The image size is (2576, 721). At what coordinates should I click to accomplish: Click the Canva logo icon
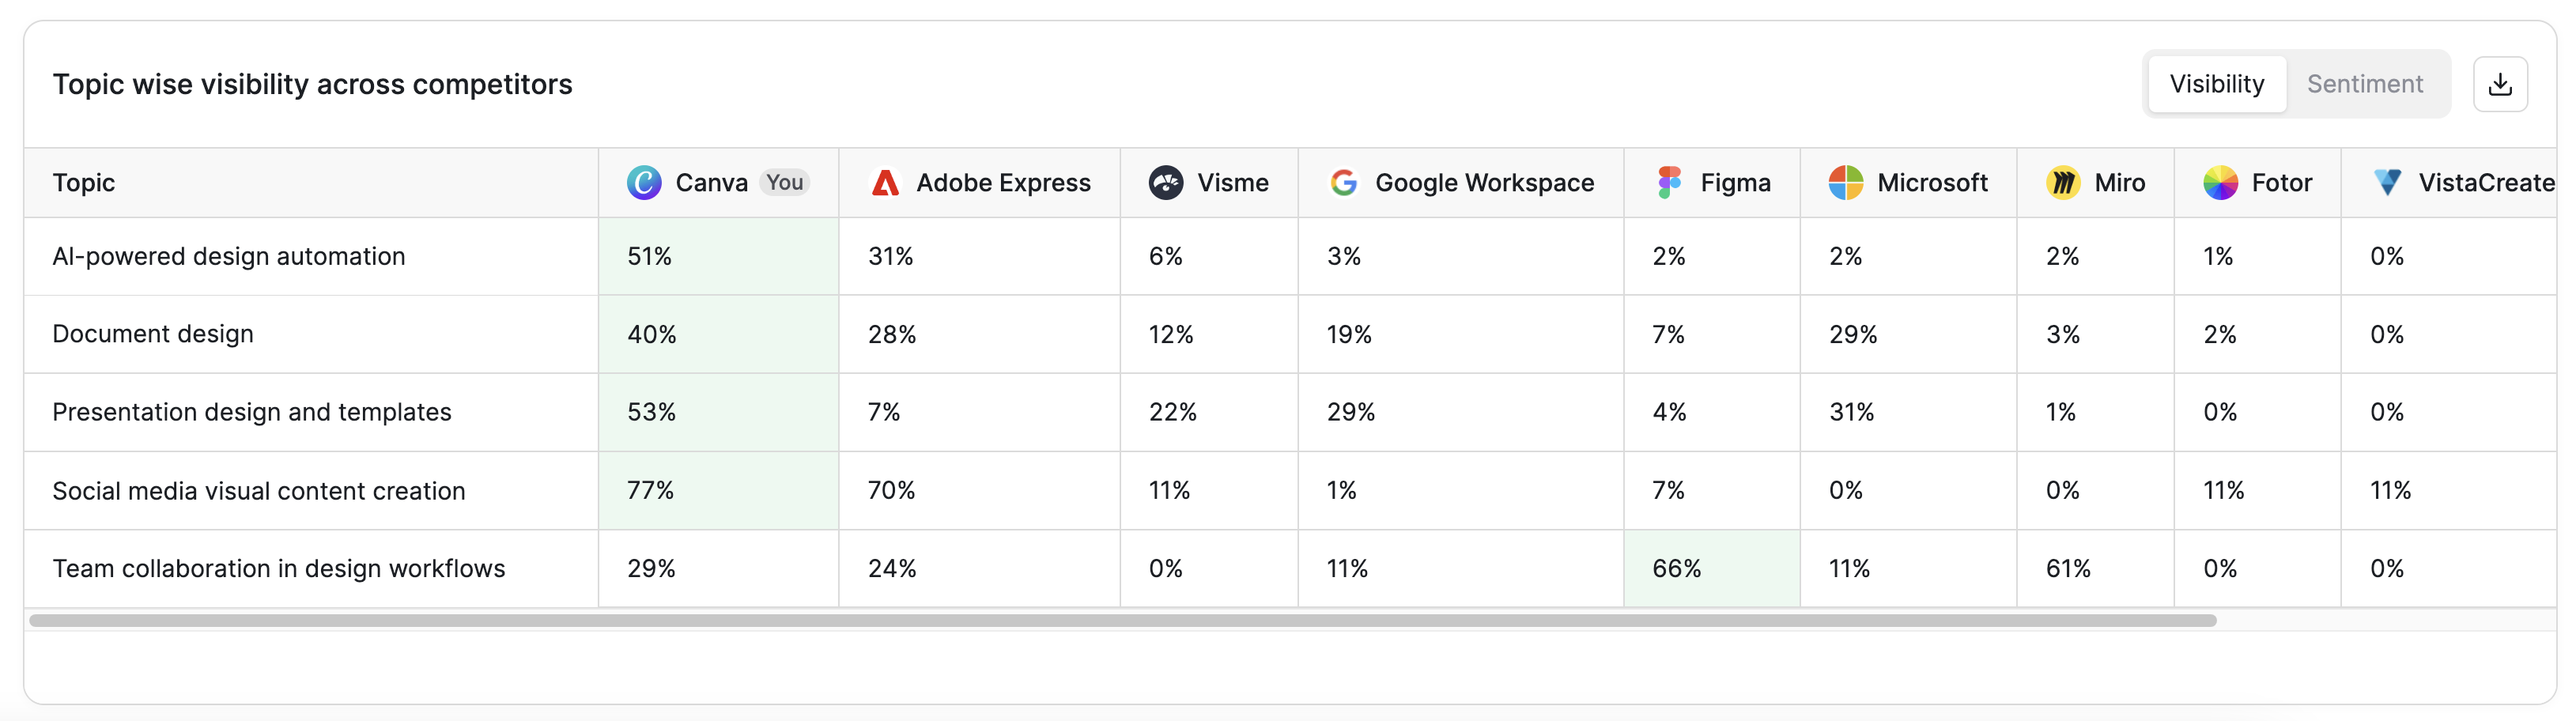pos(644,183)
